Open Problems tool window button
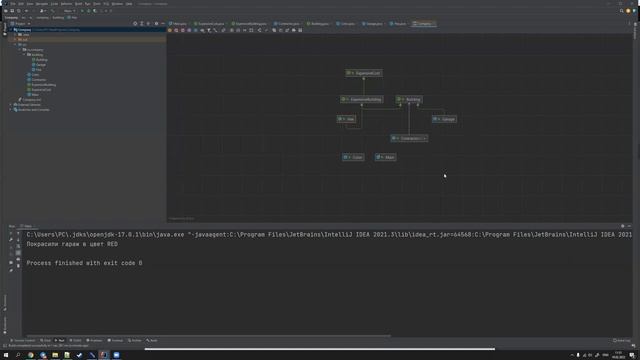 (94, 340)
